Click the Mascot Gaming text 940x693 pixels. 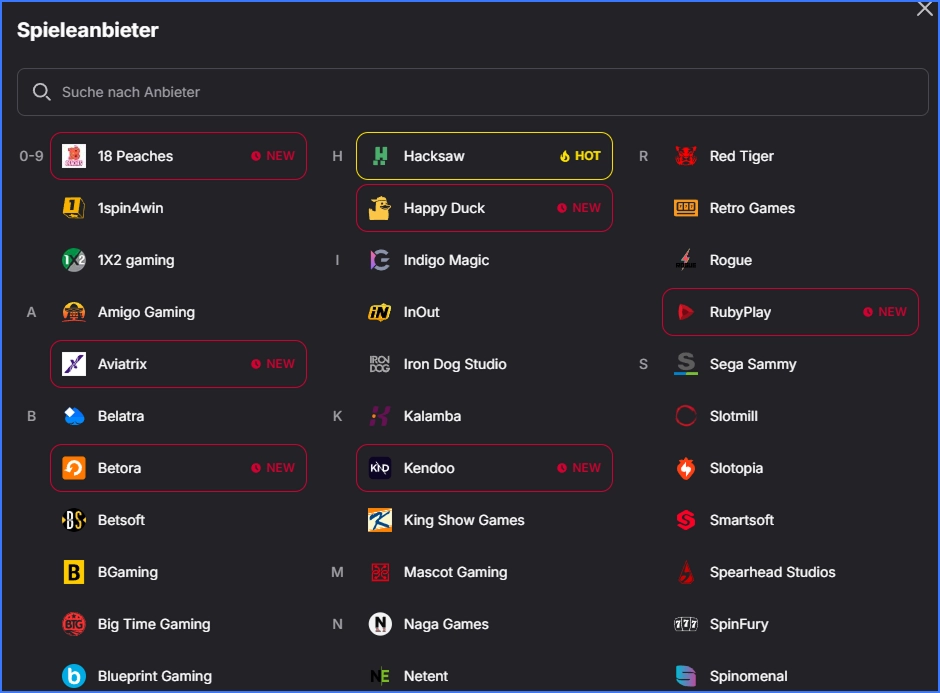click(x=456, y=572)
